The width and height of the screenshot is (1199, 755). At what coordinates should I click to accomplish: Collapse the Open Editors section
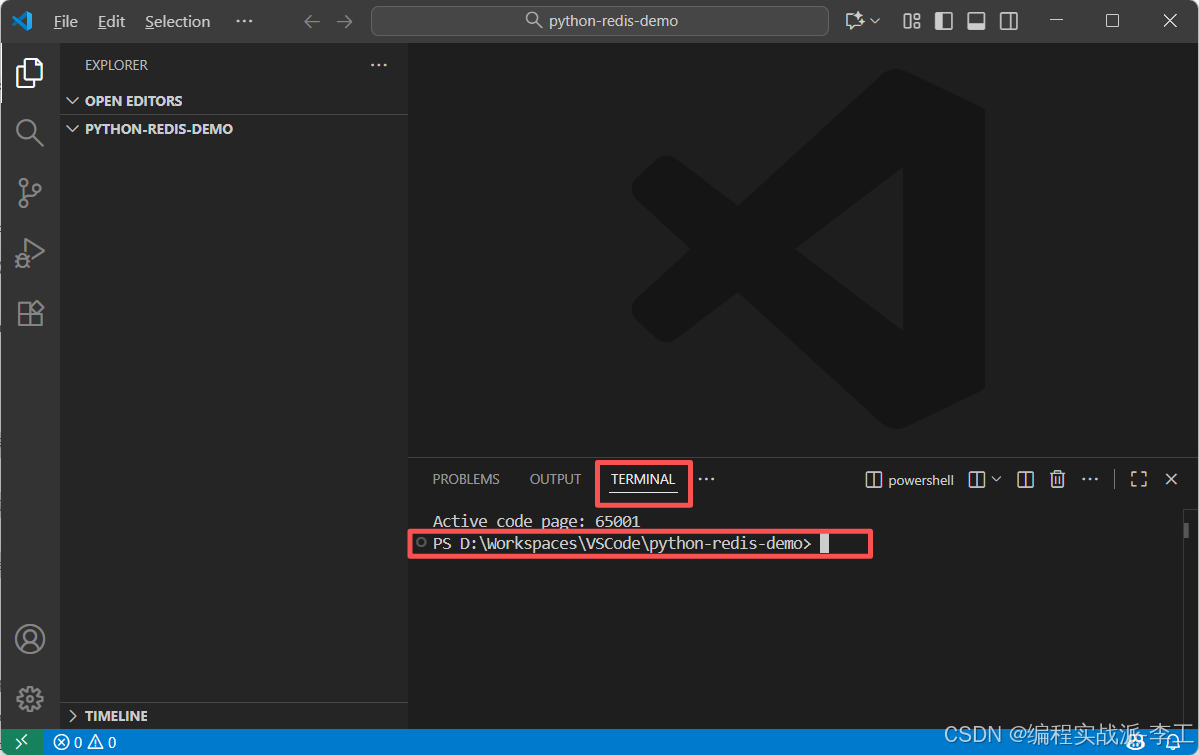pyautogui.click(x=234, y=101)
